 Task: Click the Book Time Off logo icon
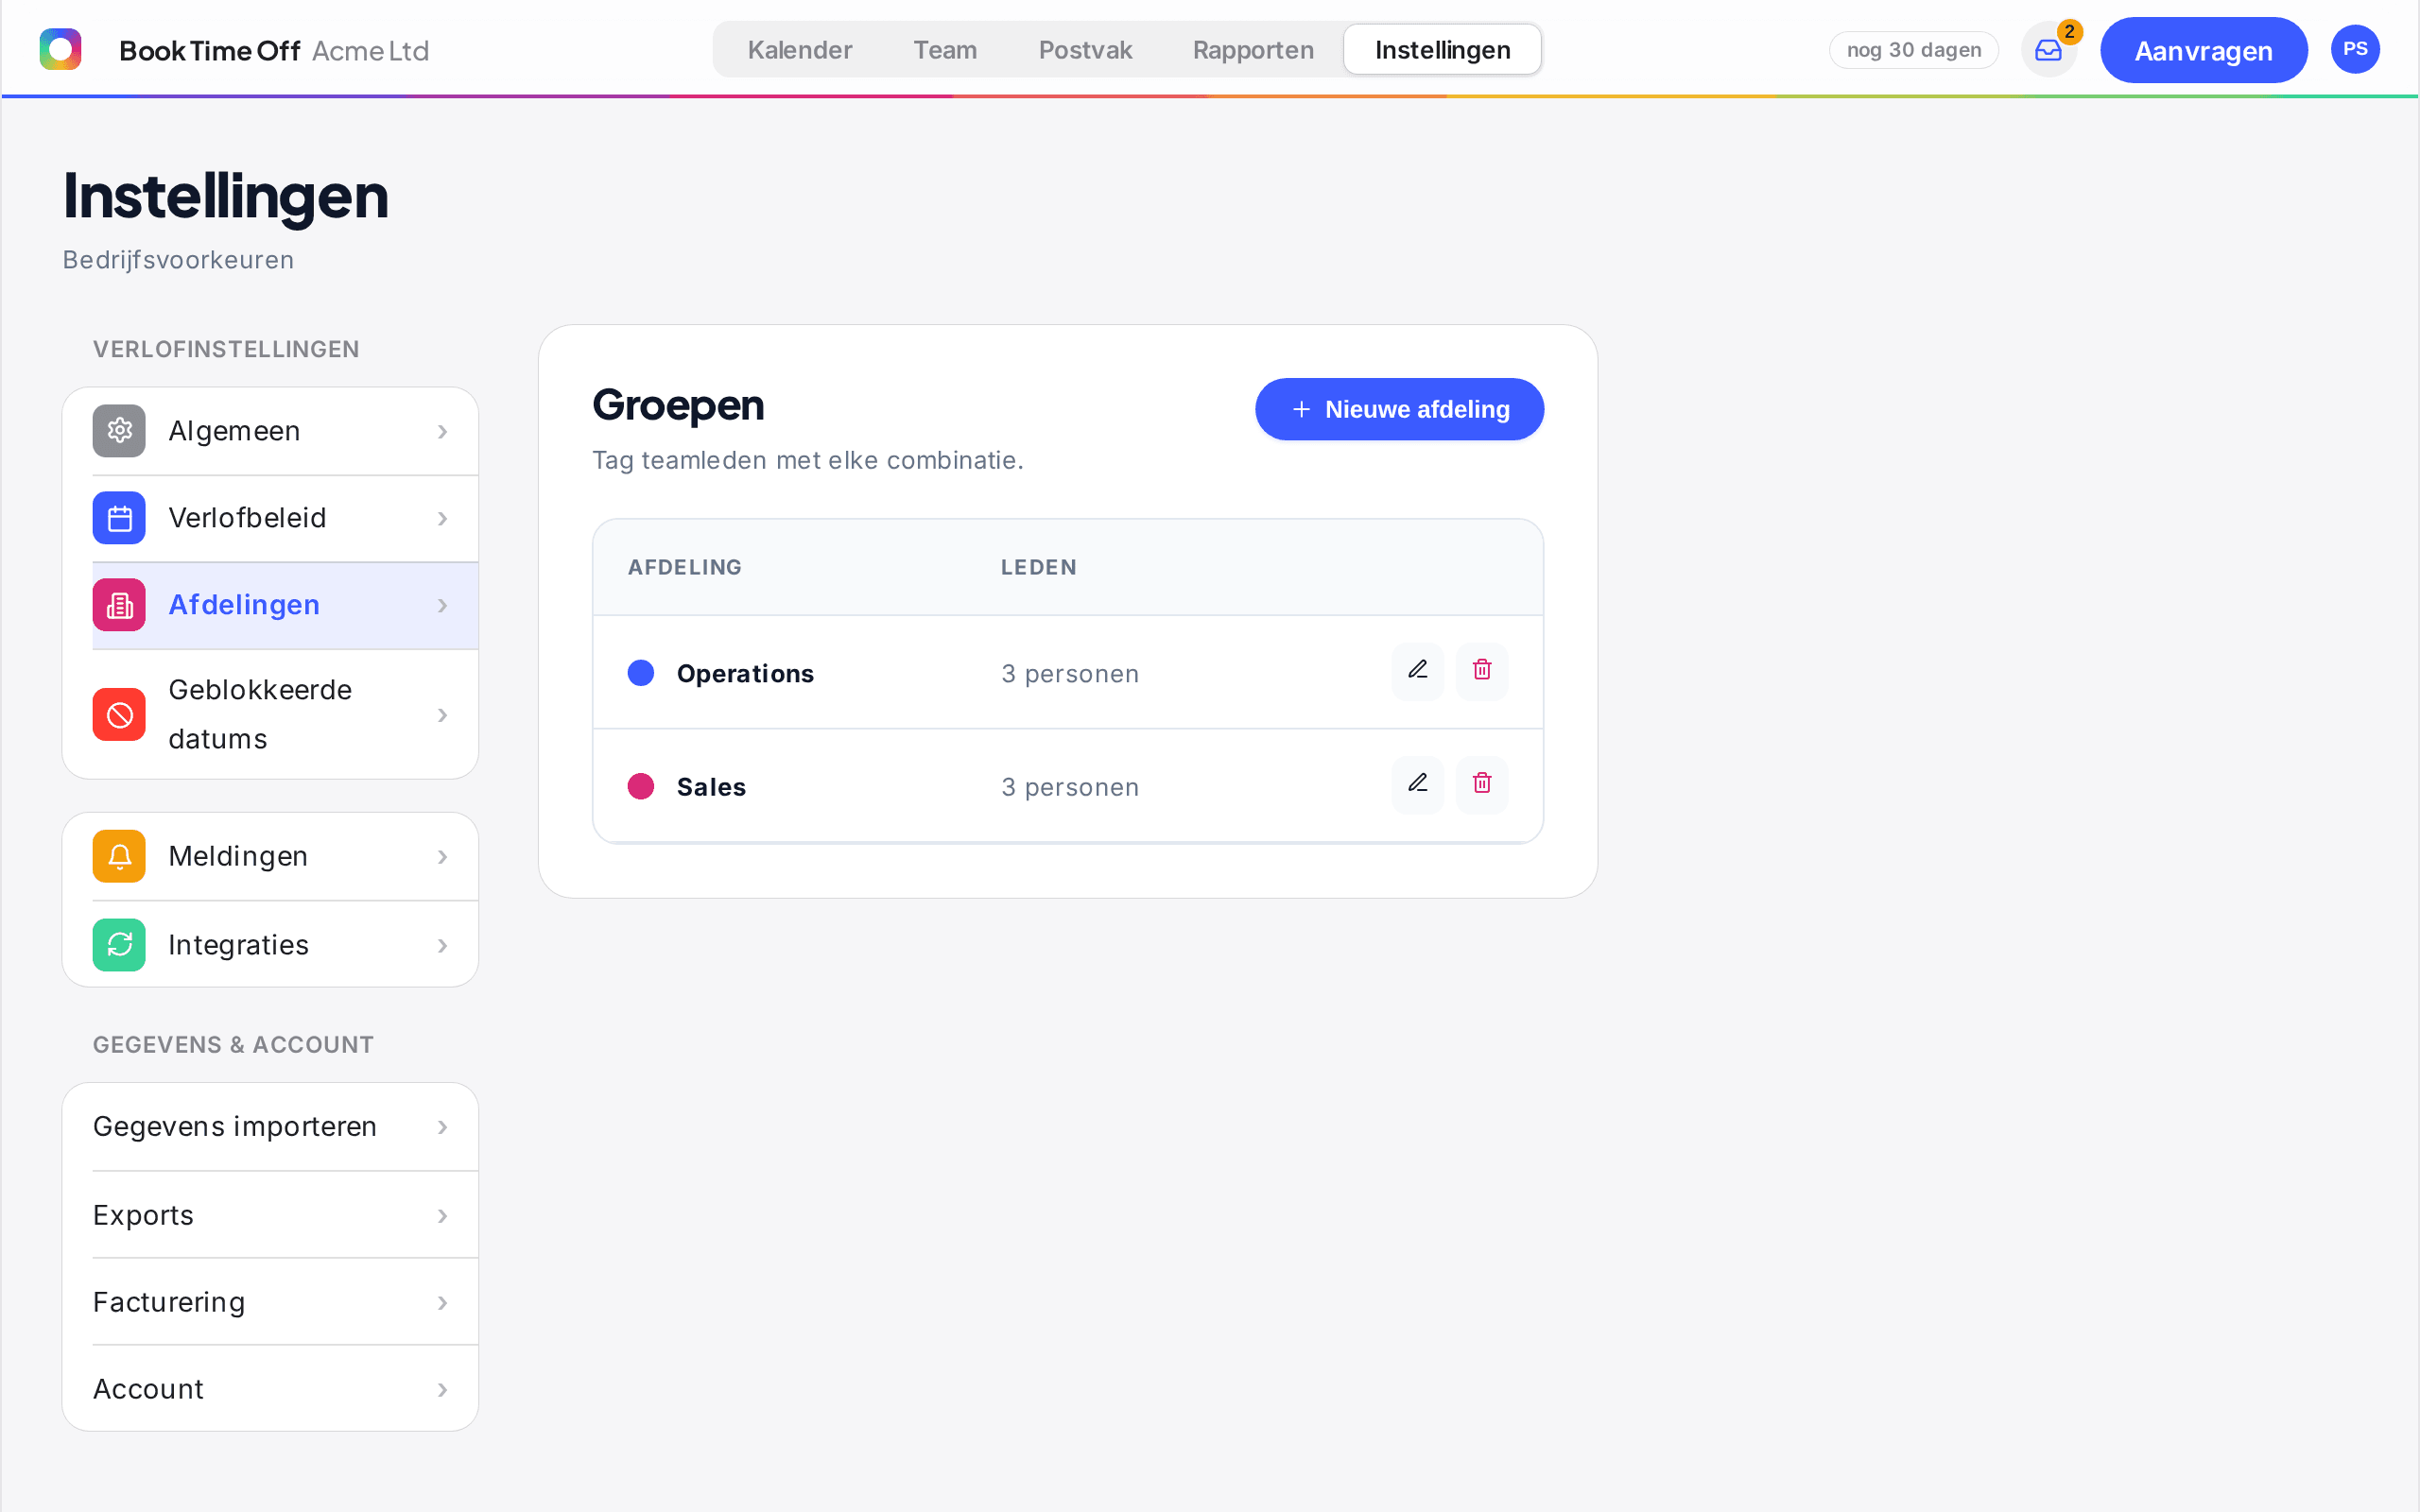[60, 49]
